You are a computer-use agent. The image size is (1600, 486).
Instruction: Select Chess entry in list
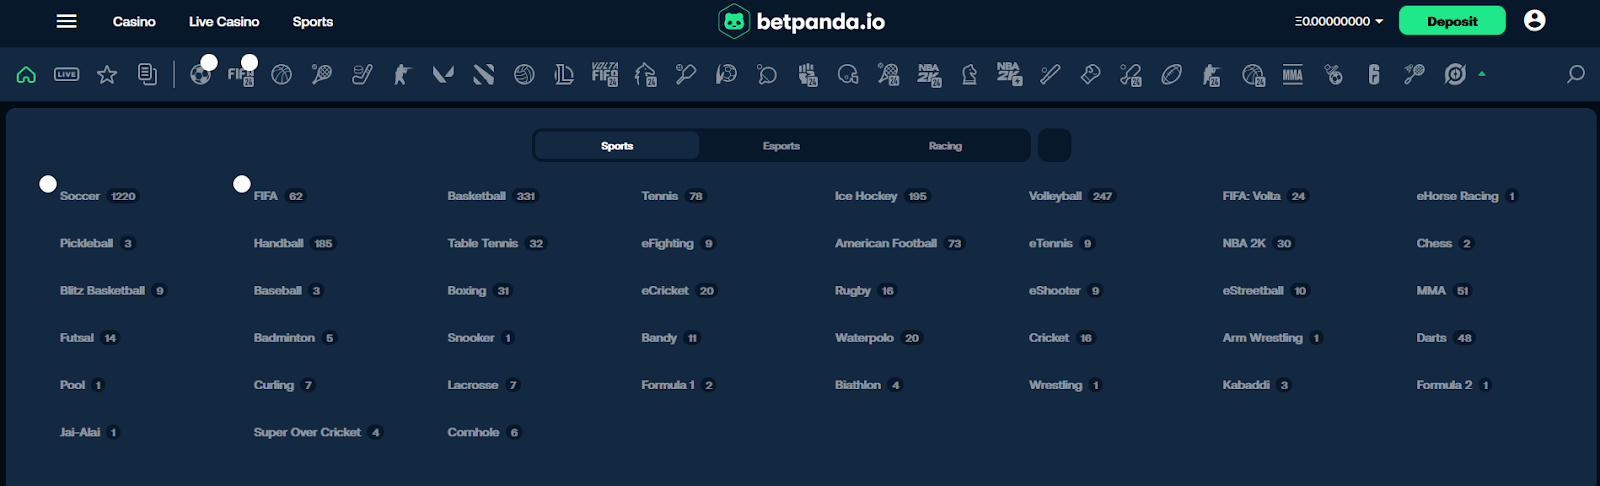point(1445,243)
